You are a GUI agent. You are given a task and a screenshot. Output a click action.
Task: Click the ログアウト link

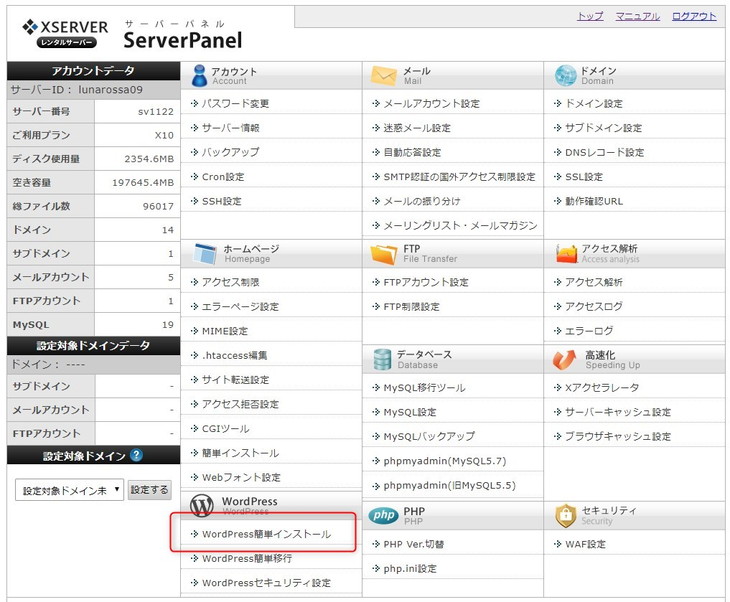(x=694, y=16)
